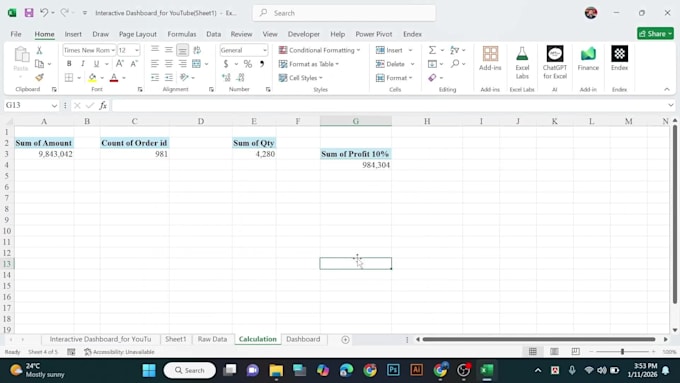
Task: Undo the last action
Action: (44, 13)
